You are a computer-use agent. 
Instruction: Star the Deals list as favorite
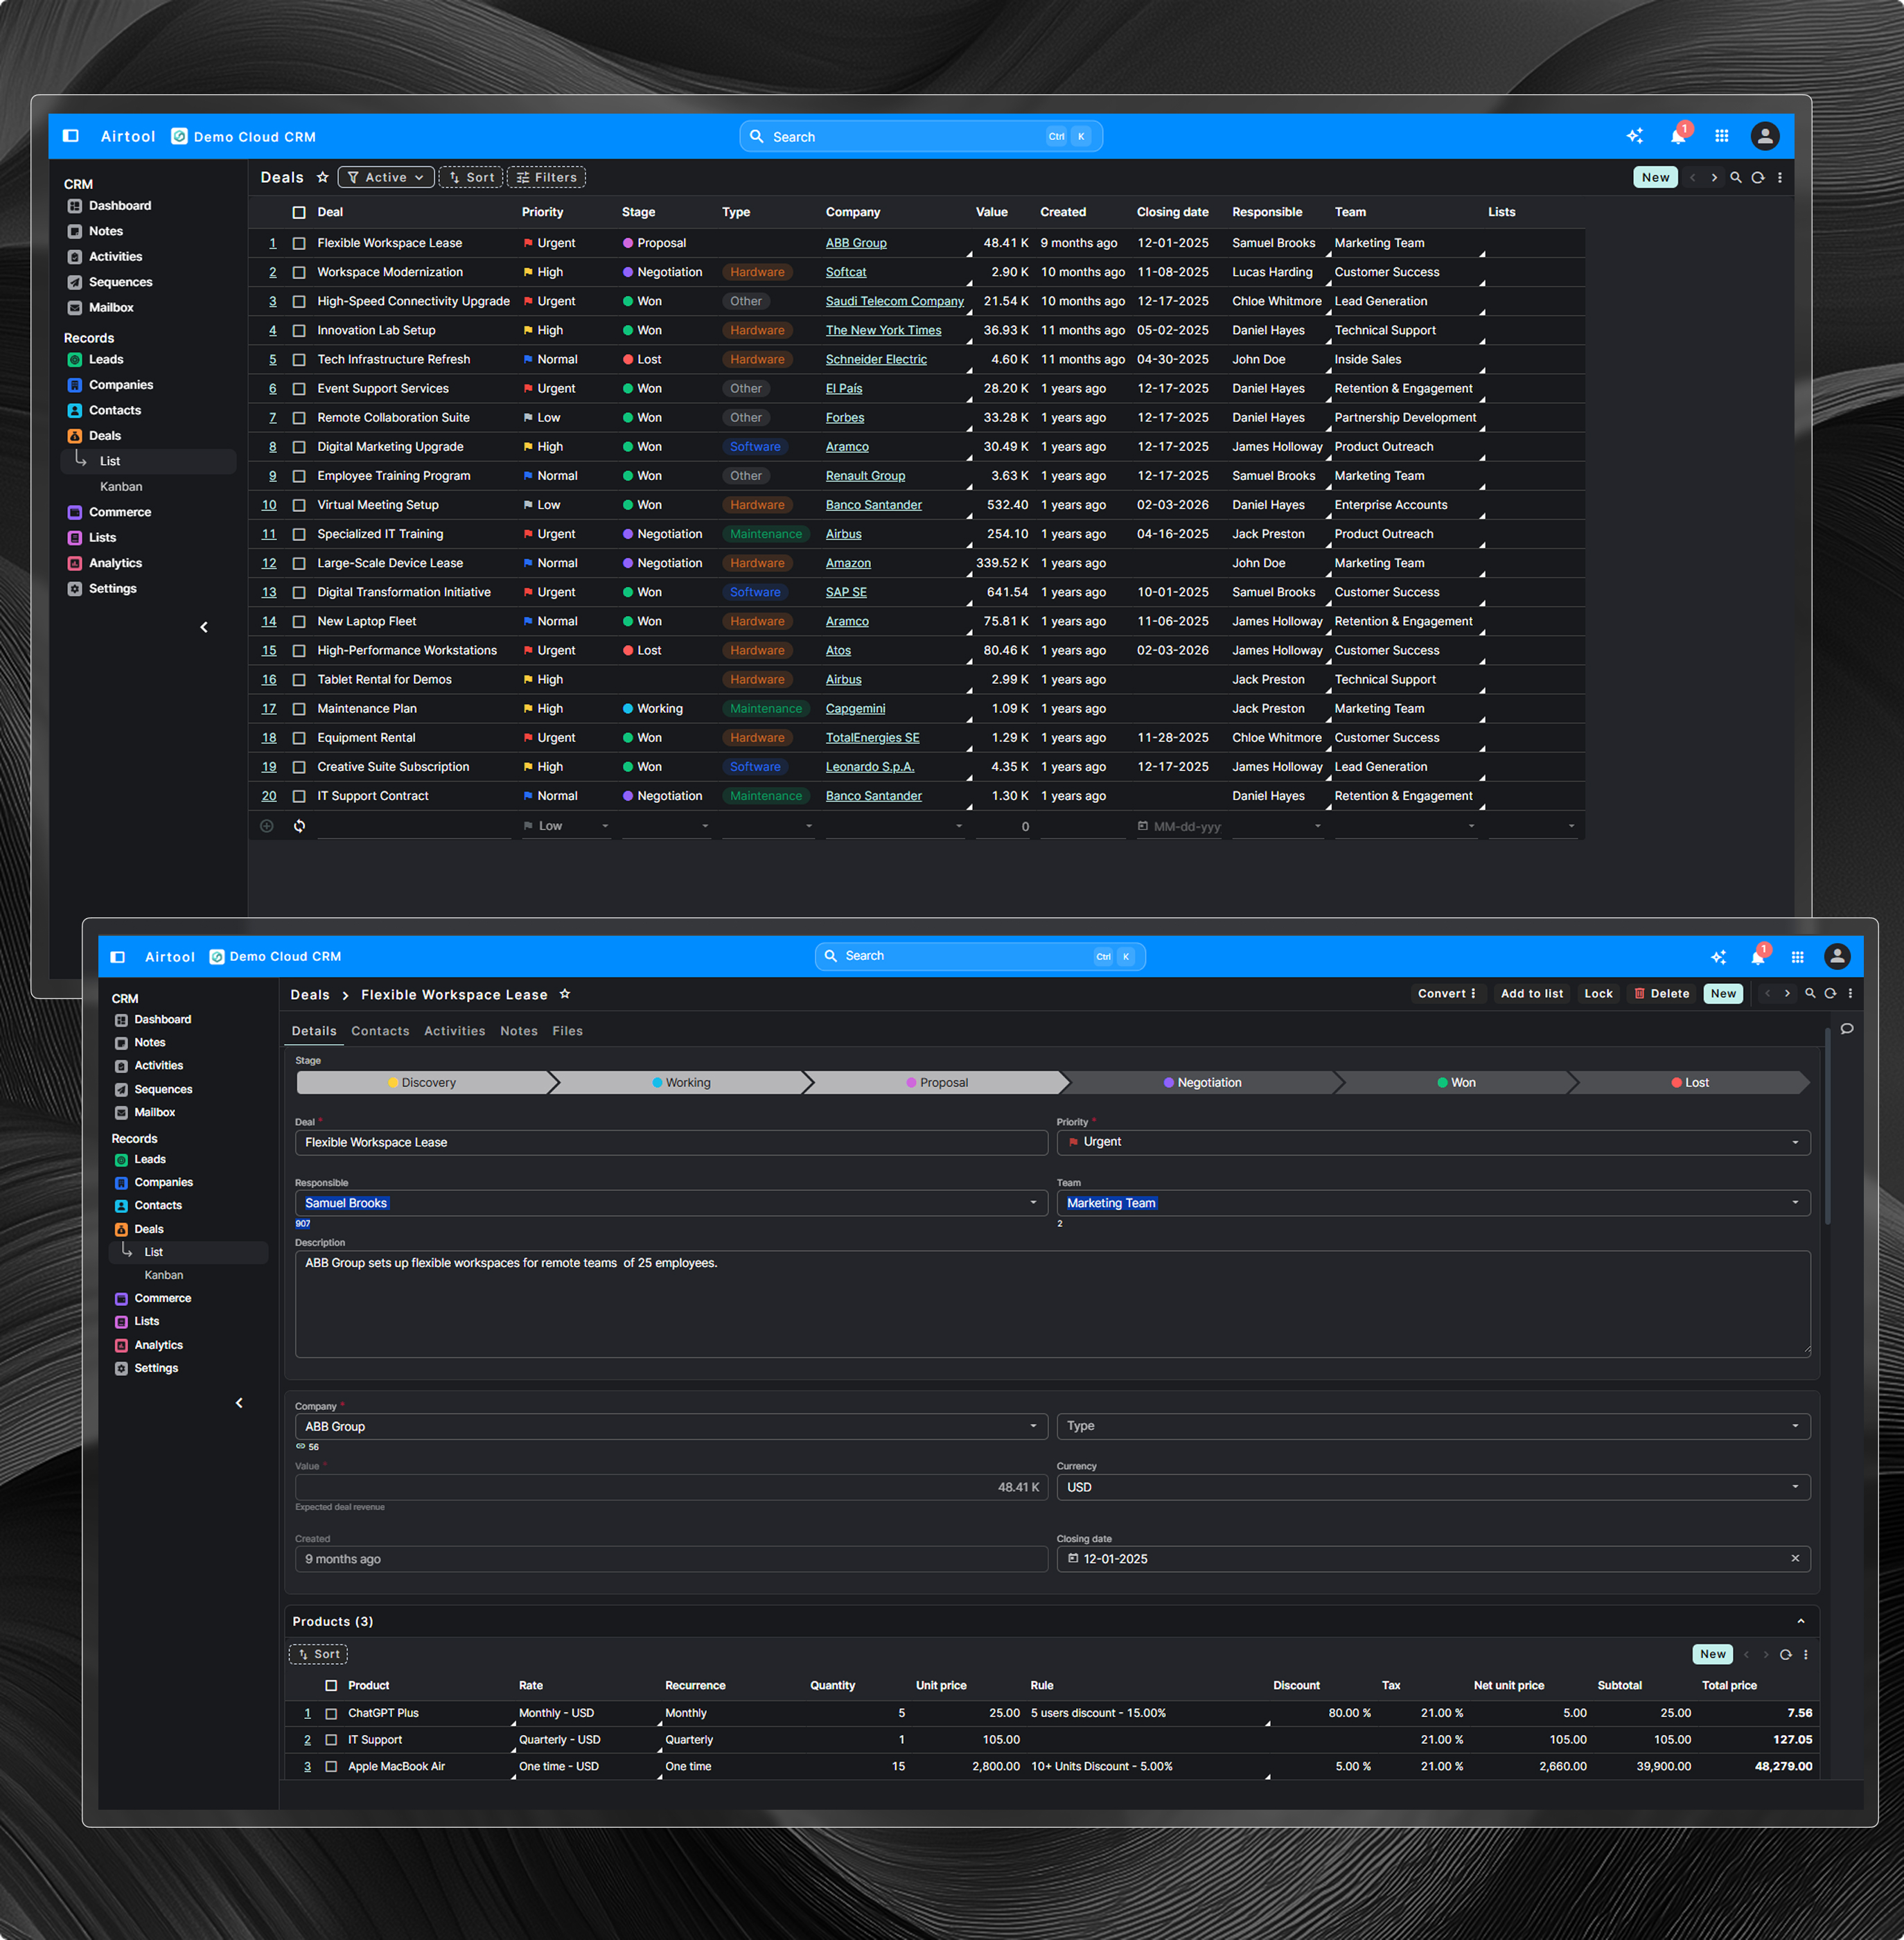tap(322, 178)
